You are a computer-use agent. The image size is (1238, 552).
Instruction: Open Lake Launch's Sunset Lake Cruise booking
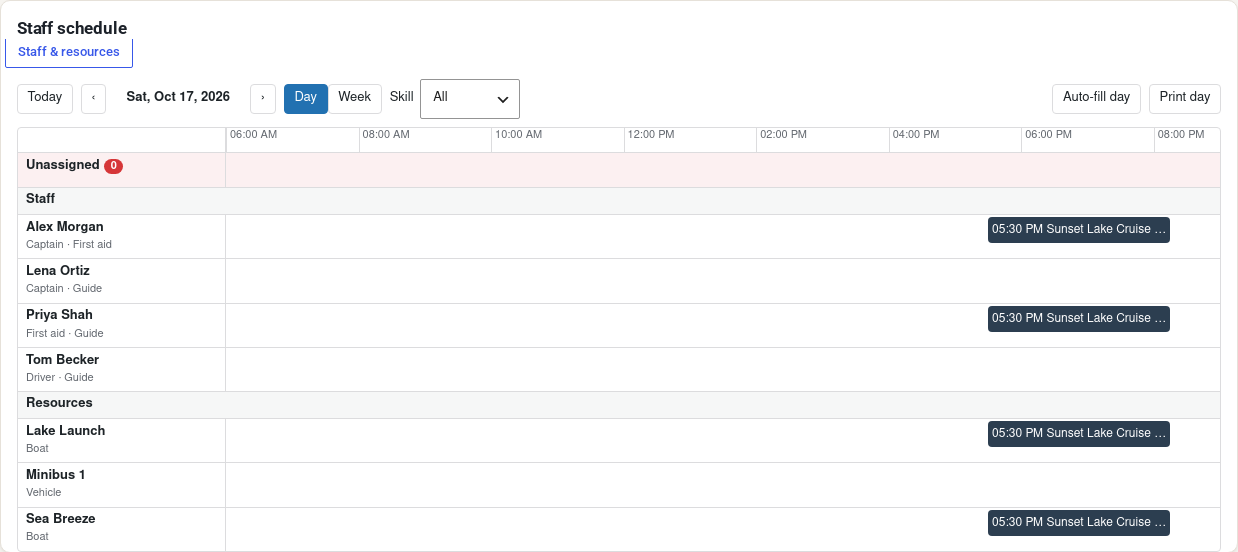coord(1079,434)
